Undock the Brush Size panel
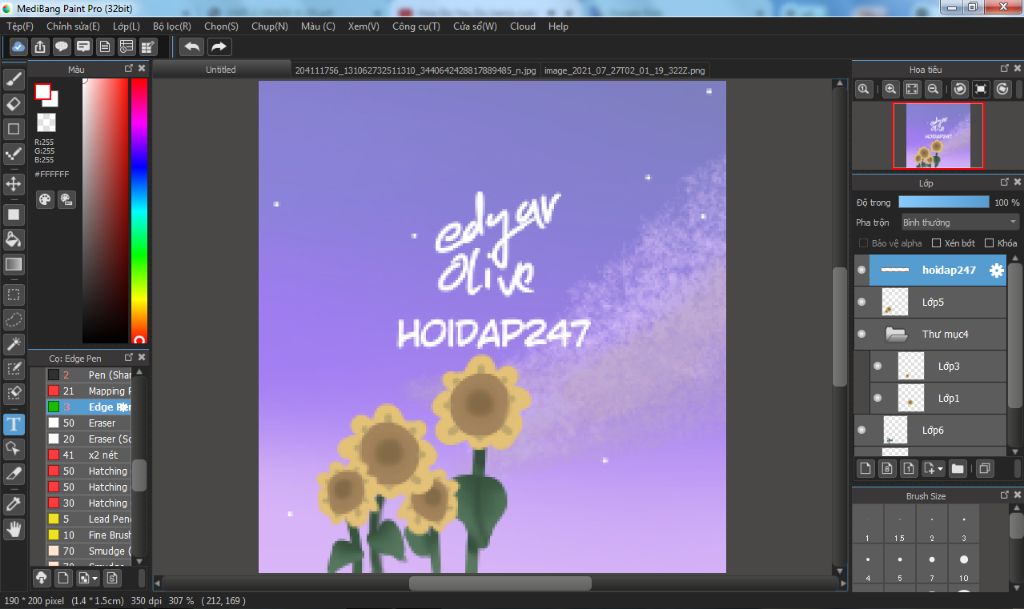1024x609 pixels. click(1004, 495)
